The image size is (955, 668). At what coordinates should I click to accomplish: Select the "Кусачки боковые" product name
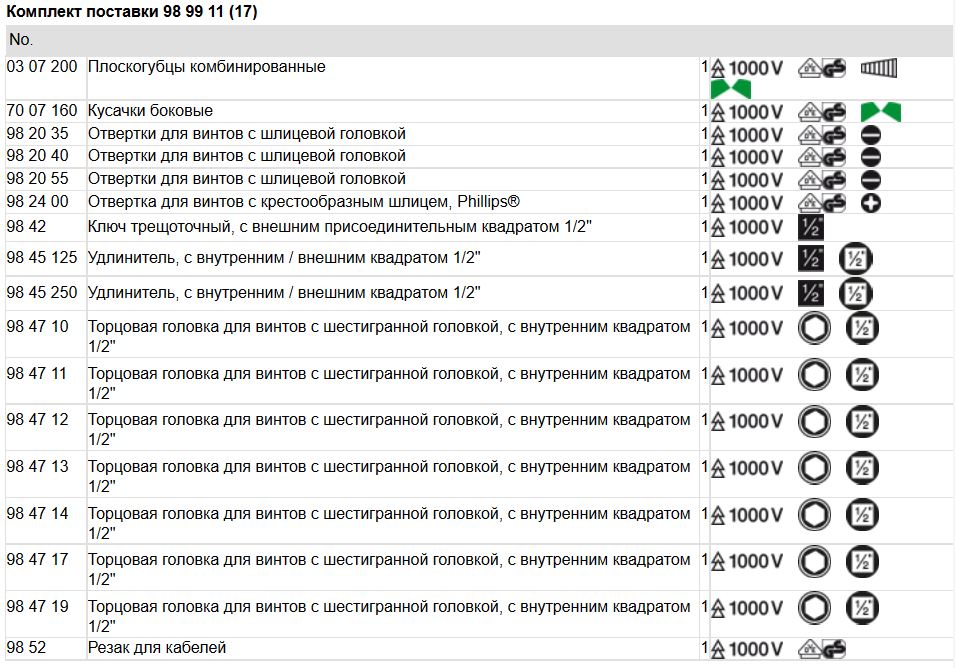coord(150,111)
